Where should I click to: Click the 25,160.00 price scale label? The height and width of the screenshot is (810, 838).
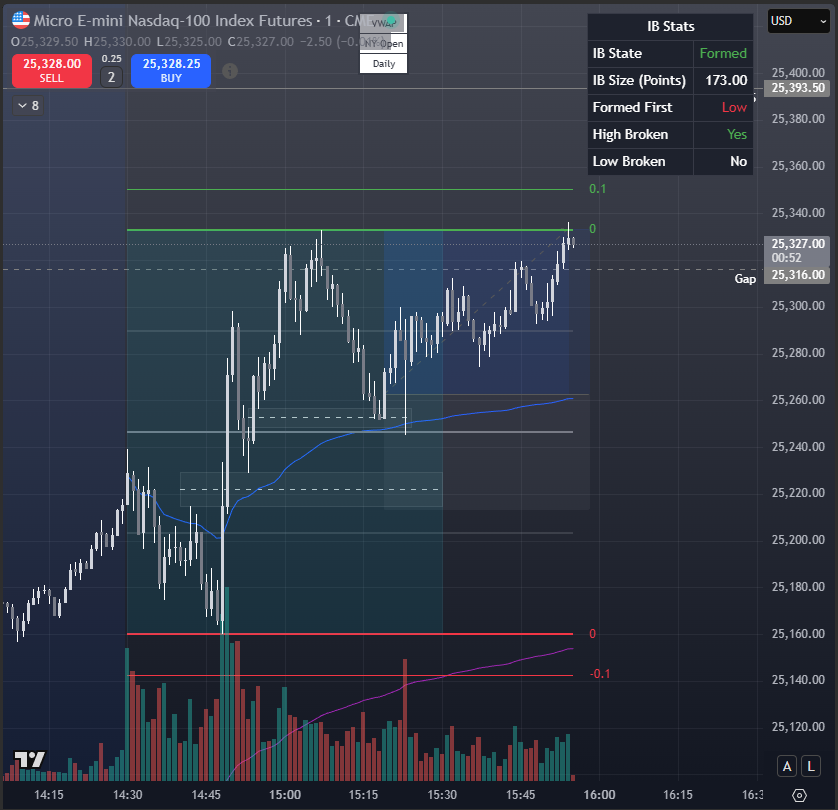pyautogui.click(x=798, y=634)
